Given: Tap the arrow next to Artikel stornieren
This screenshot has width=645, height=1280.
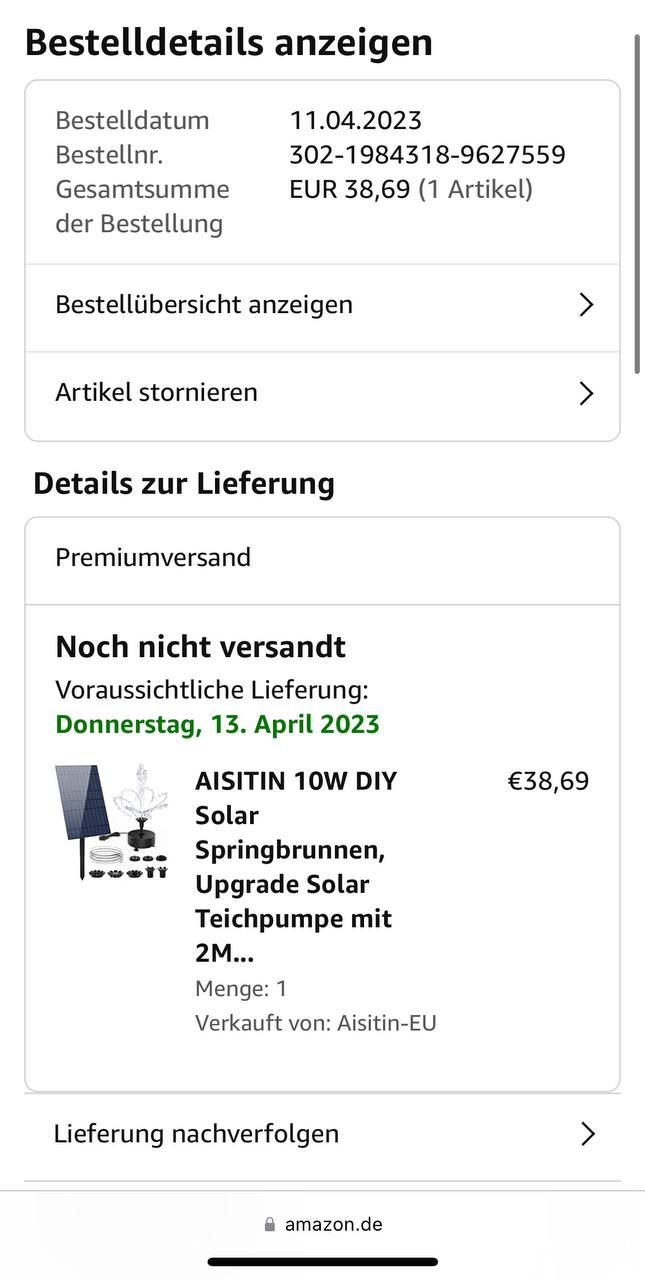Looking at the screenshot, I should pos(587,393).
